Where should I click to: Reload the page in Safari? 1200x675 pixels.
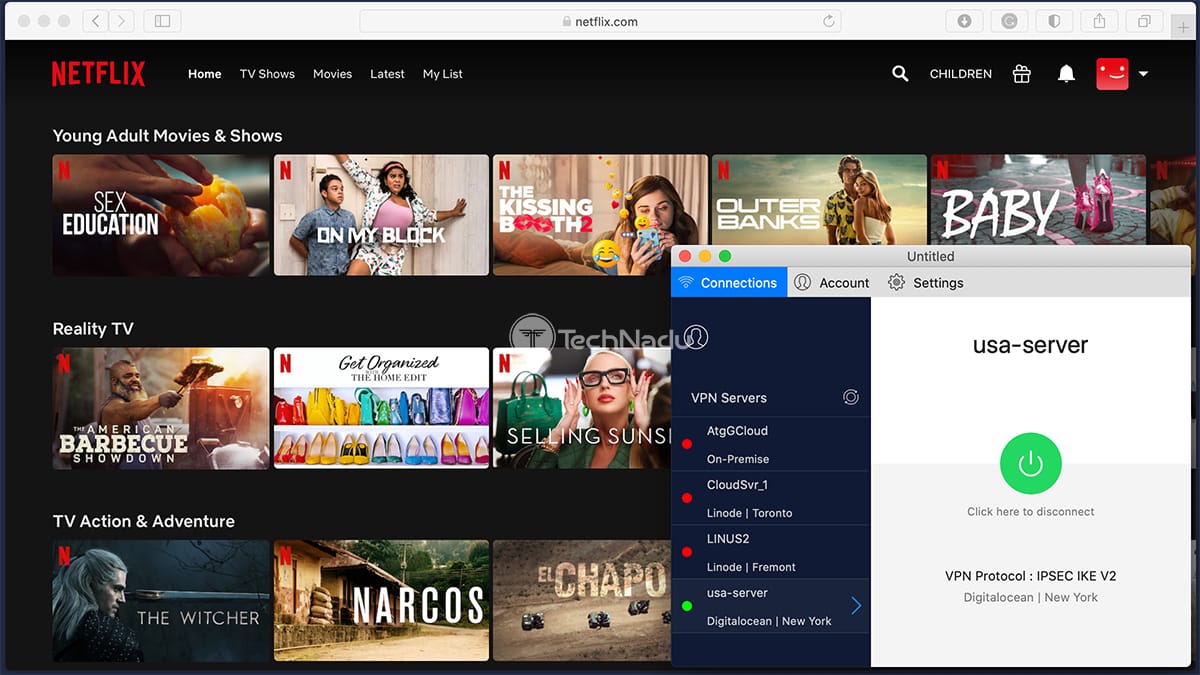[x=828, y=21]
